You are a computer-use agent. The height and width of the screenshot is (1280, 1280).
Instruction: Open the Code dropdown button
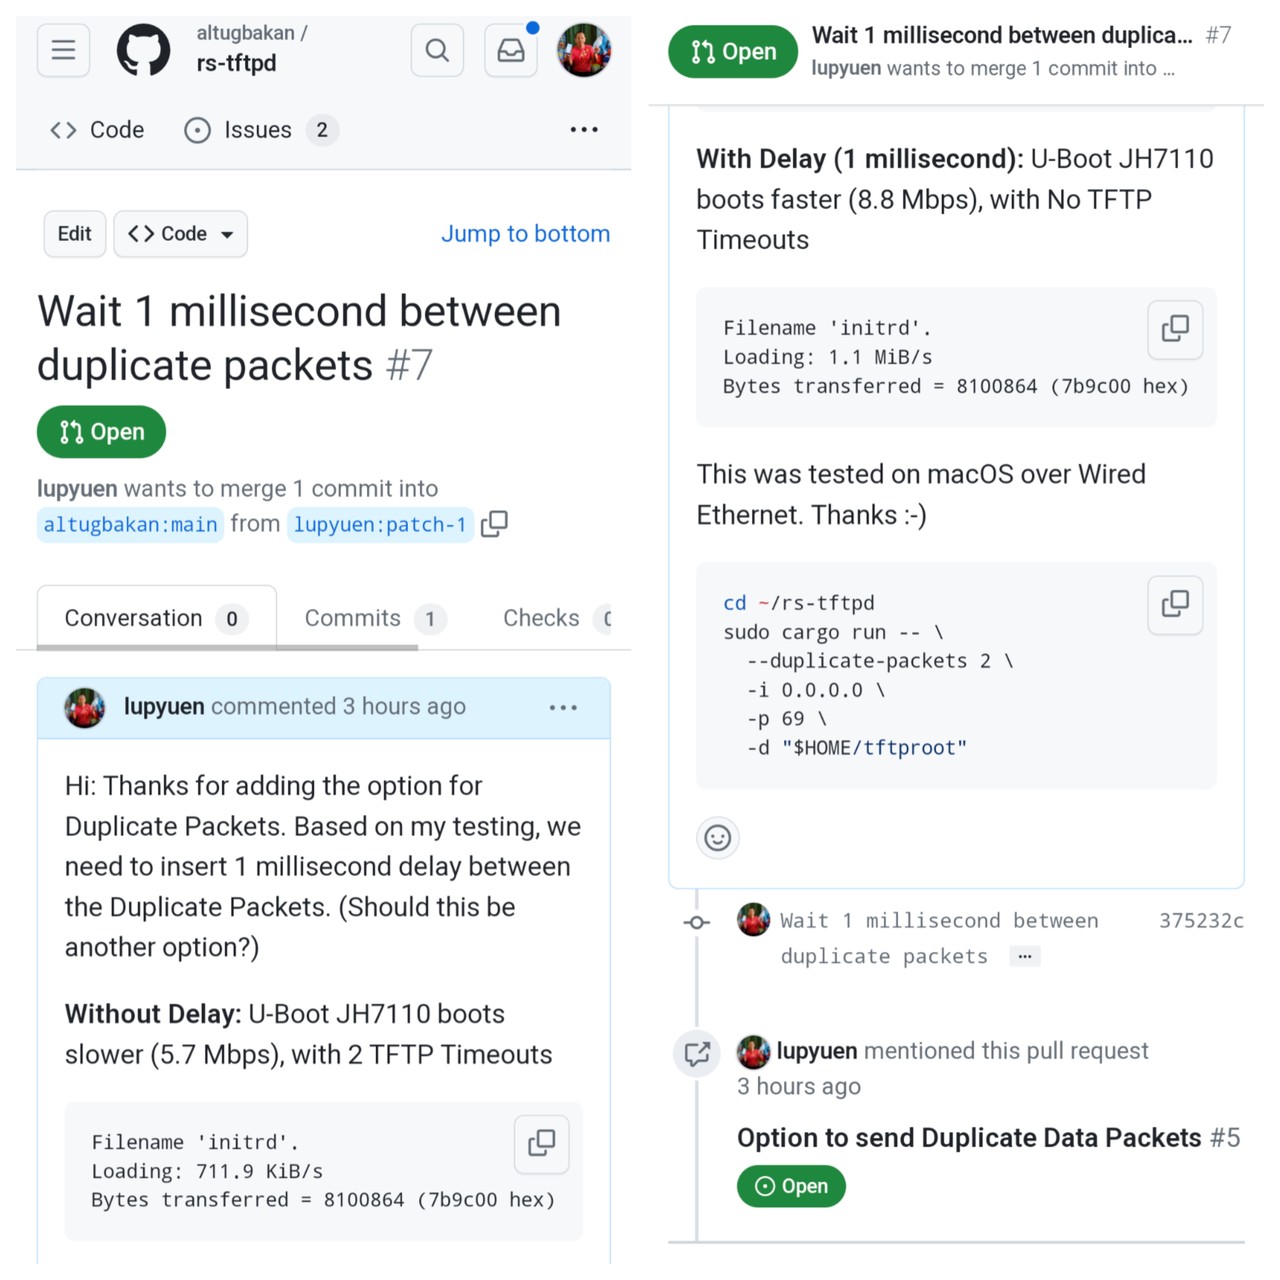point(181,234)
